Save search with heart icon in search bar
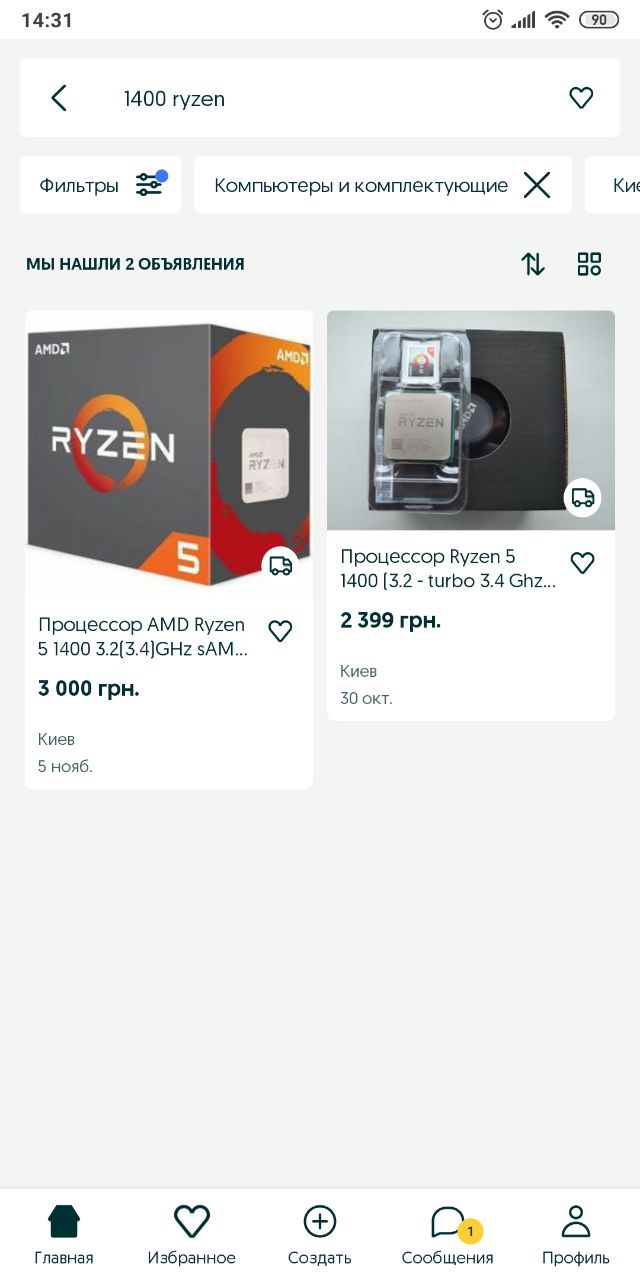 tap(581, 98)
